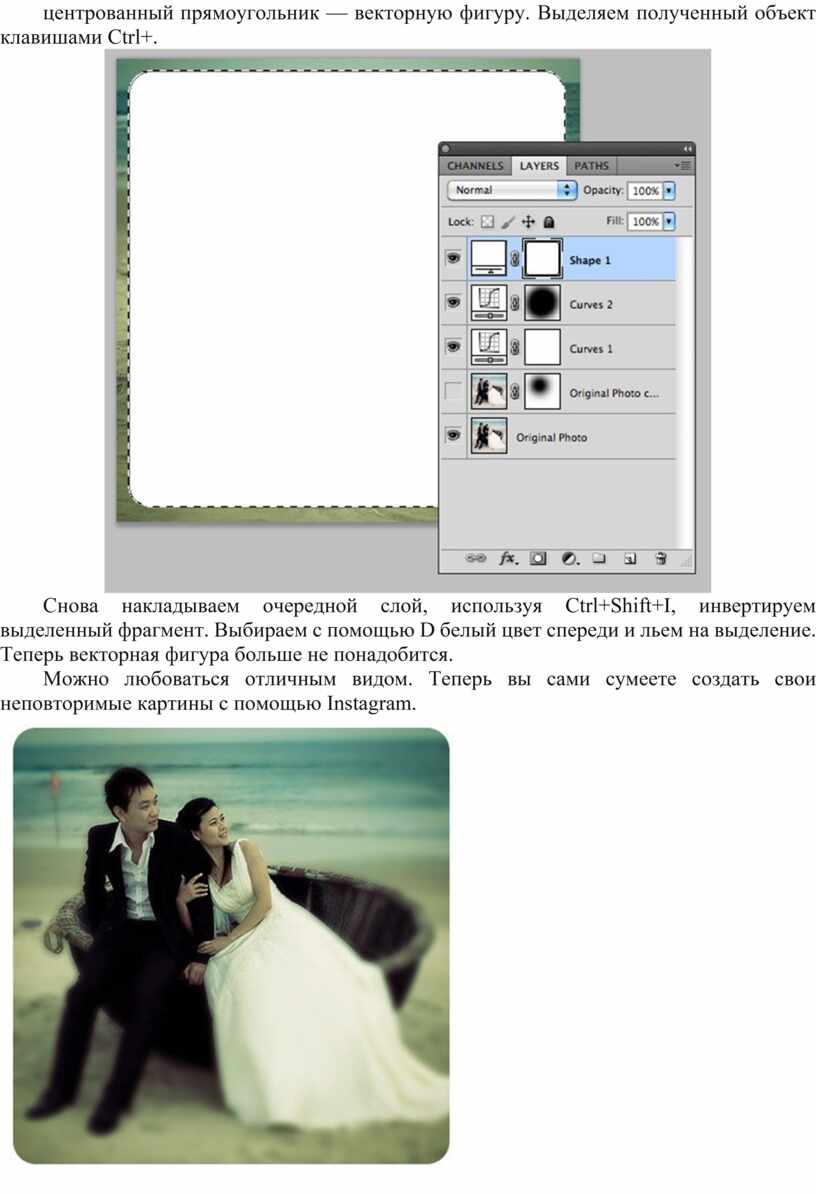Viewport: 816px width, 1194px height.
Task: Select the Layers tab
Action: click(539, 165)
